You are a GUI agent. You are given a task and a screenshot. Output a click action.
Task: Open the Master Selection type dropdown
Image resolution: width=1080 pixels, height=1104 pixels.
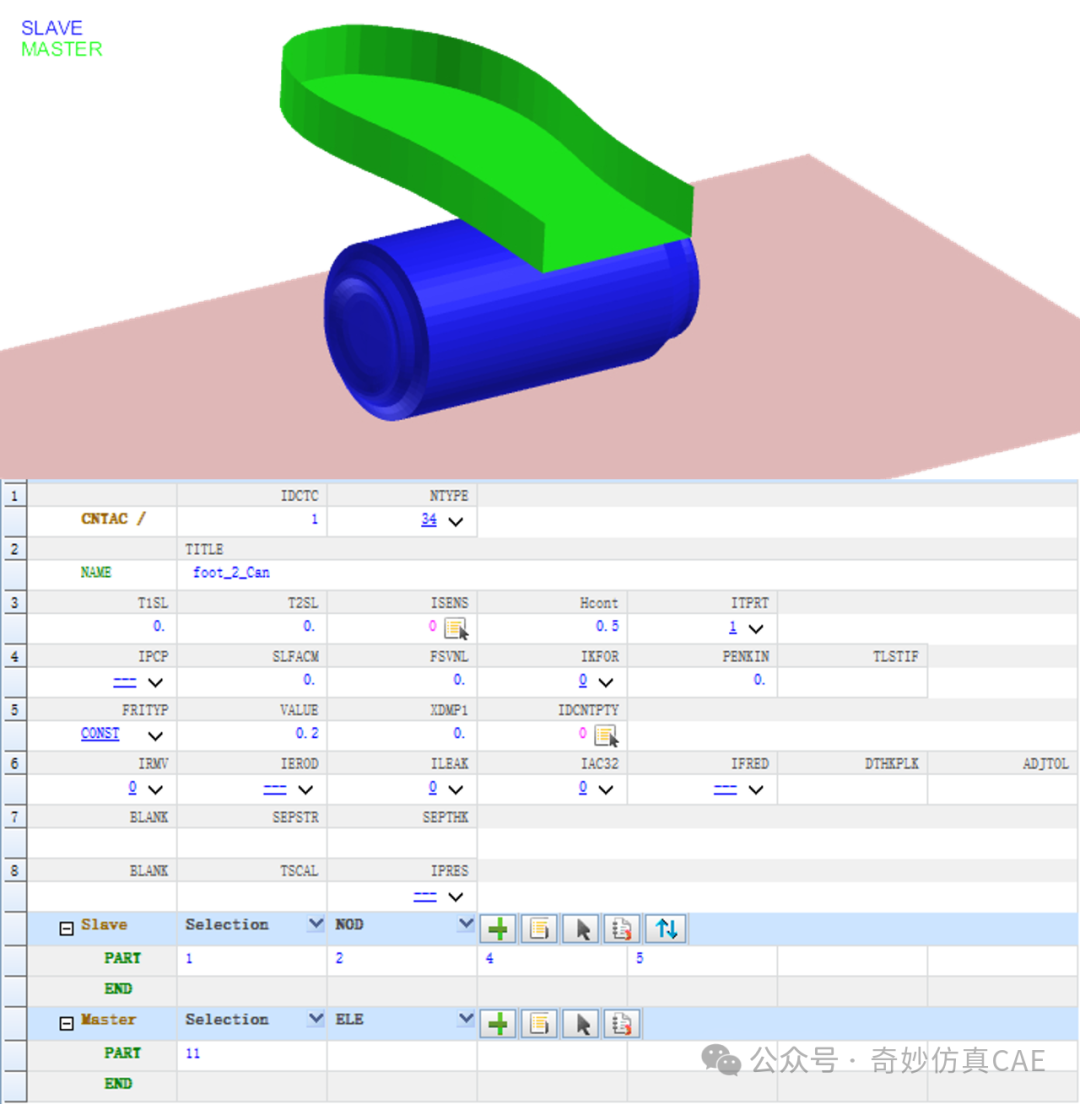point(316,1018)
